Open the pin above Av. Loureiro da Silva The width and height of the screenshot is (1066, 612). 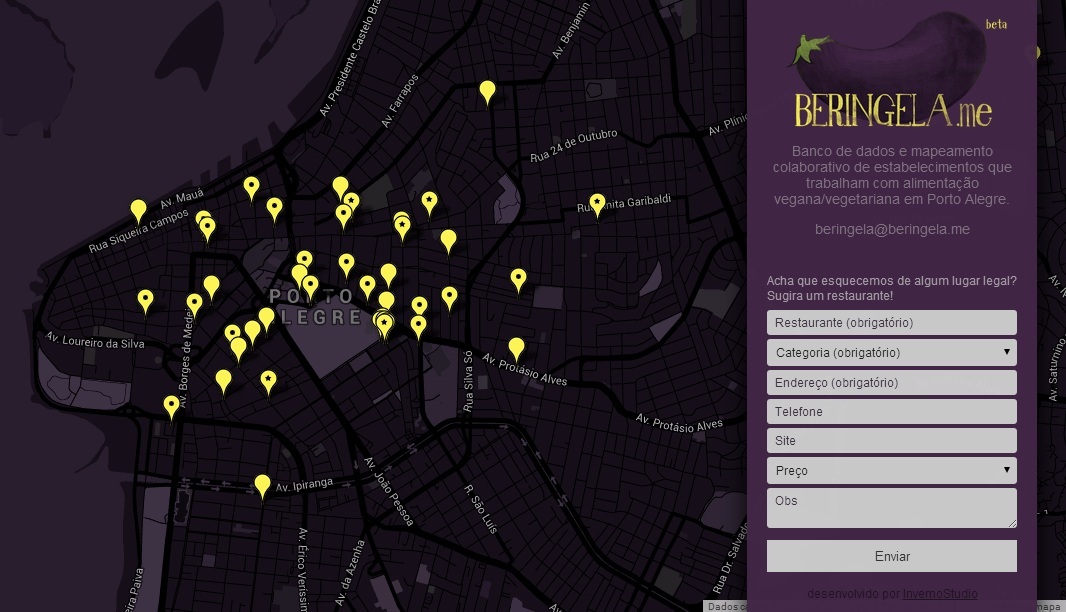[145, 300]
